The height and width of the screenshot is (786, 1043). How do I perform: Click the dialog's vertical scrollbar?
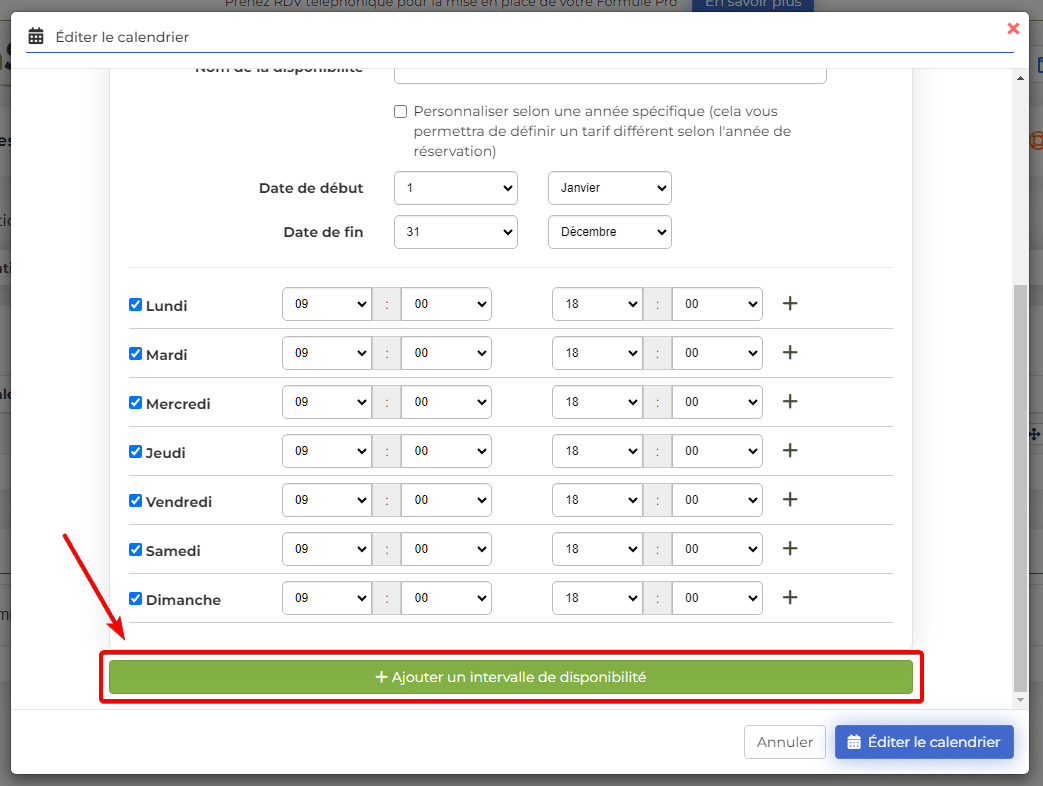(x=1019, y=480)
